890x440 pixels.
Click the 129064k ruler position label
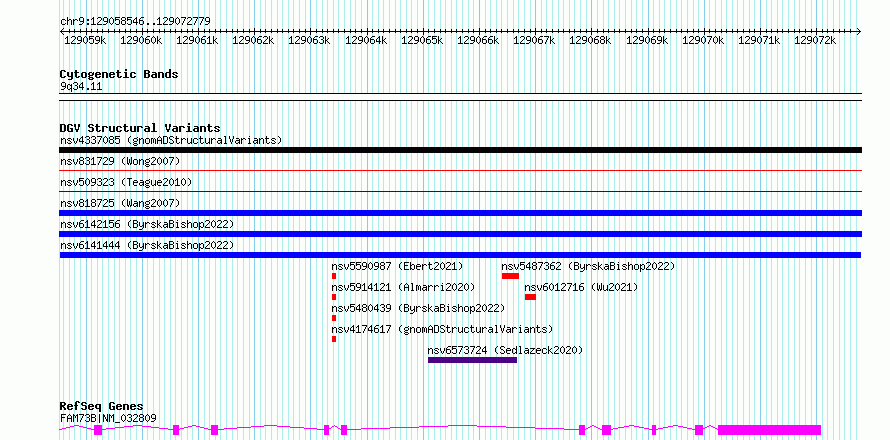click(x=366, y=40)
